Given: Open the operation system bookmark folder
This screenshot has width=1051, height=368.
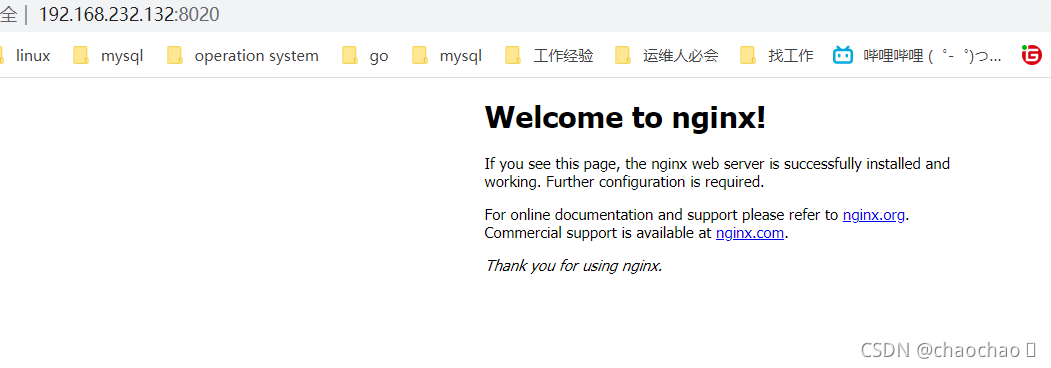Looking at the screenshot, I should tap(243, 56).
